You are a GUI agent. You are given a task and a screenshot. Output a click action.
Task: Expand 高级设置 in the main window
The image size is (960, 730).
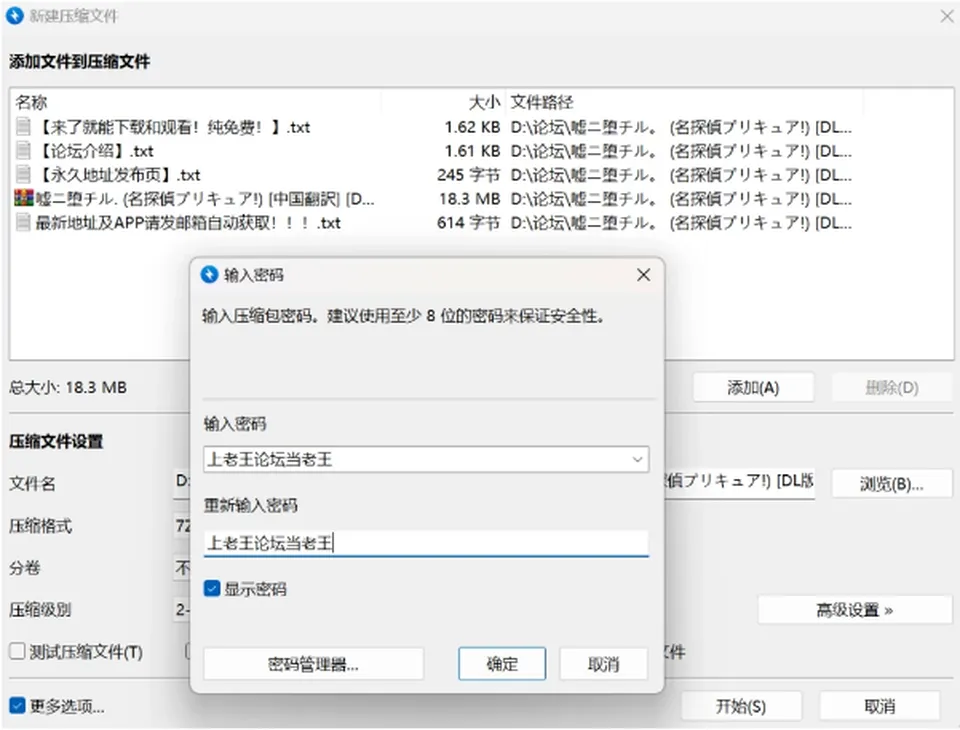pyautogui.click(x=855, y=610)
